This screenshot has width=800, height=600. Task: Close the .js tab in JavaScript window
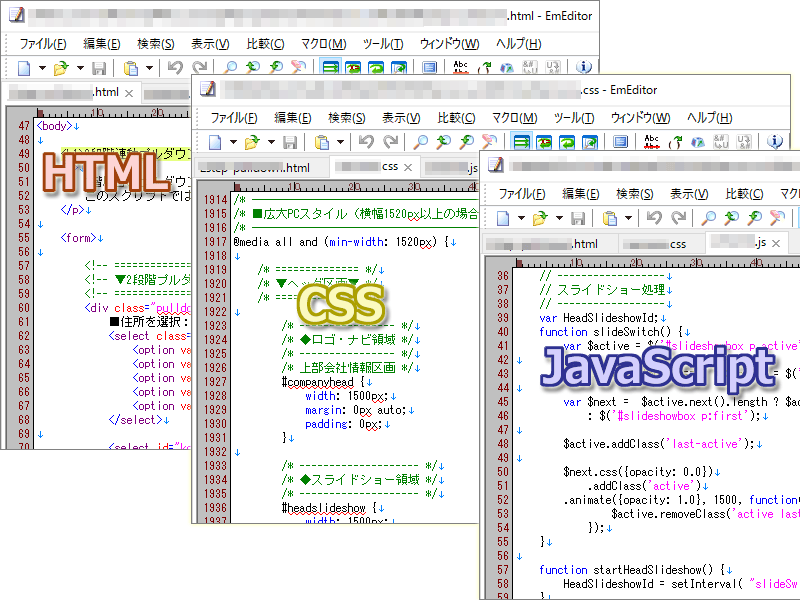[x=776, y=243]
